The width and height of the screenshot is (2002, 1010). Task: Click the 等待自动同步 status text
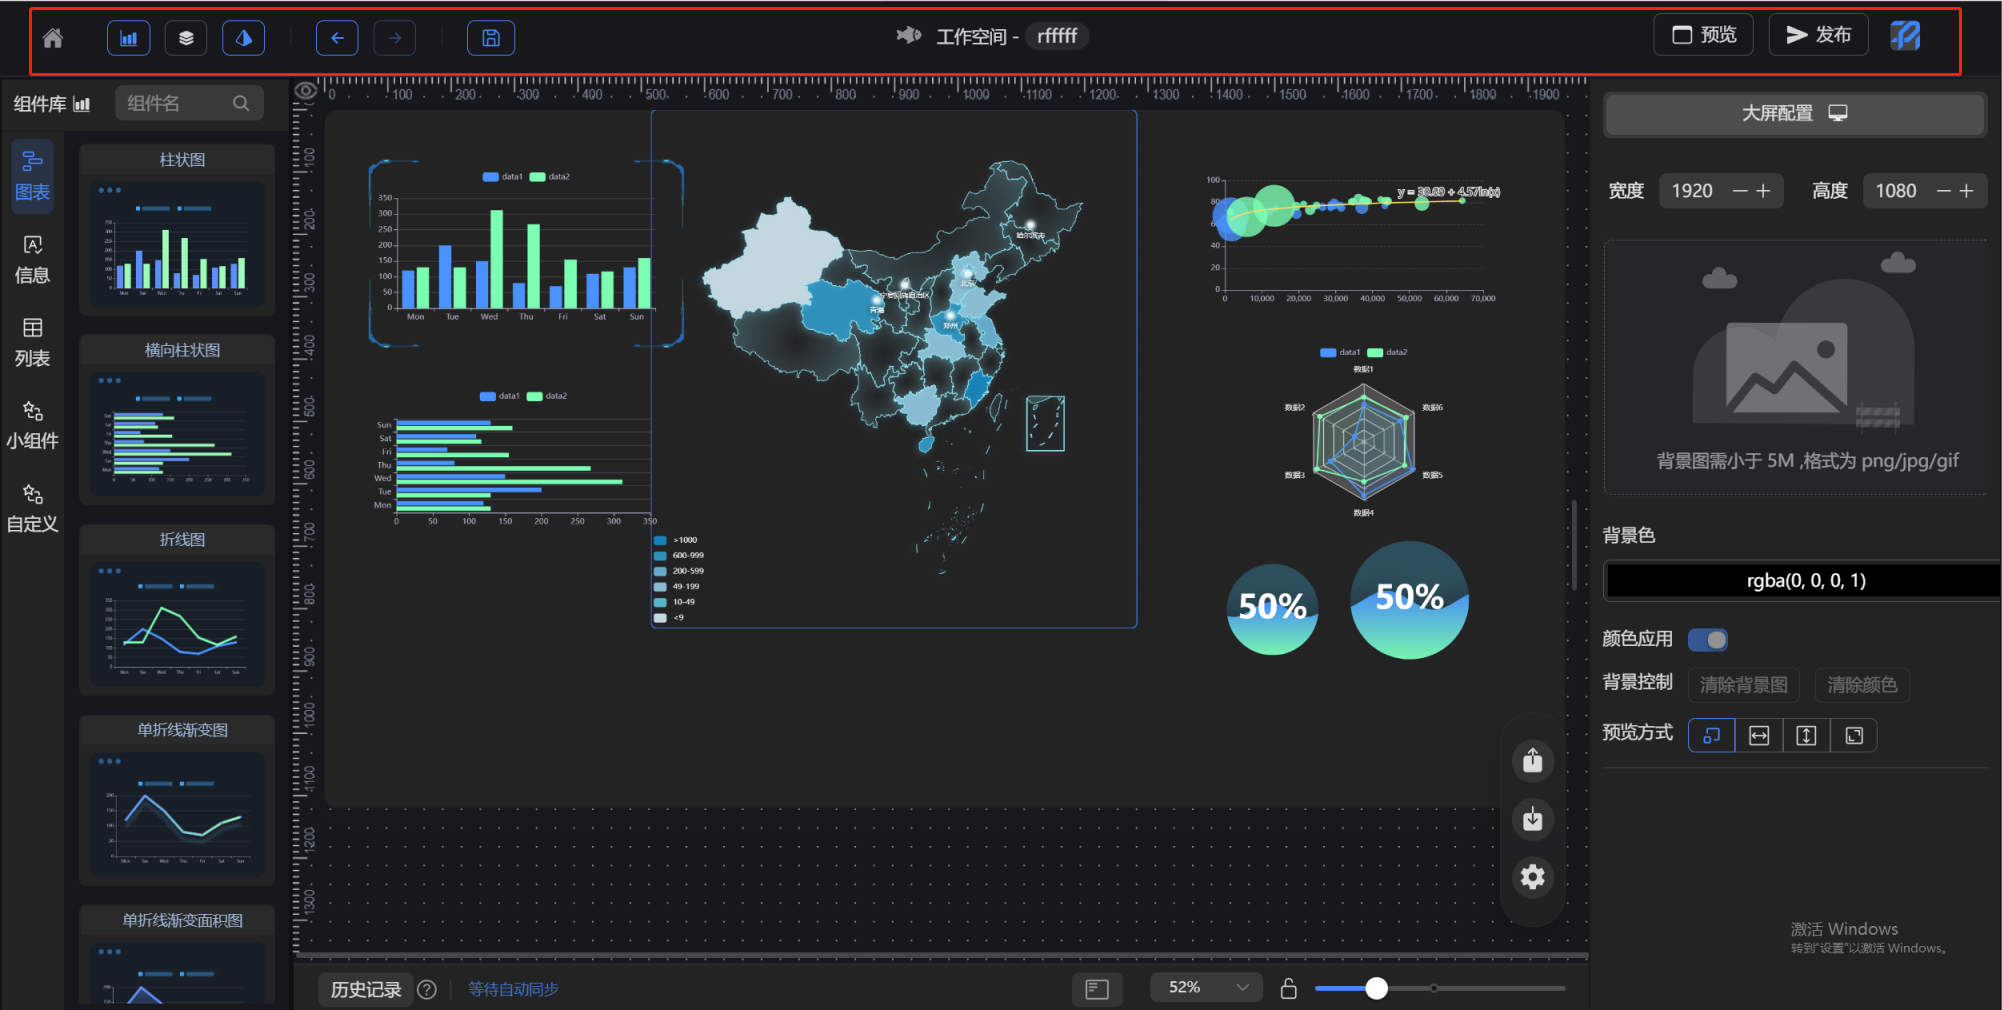tap(513, 989)
